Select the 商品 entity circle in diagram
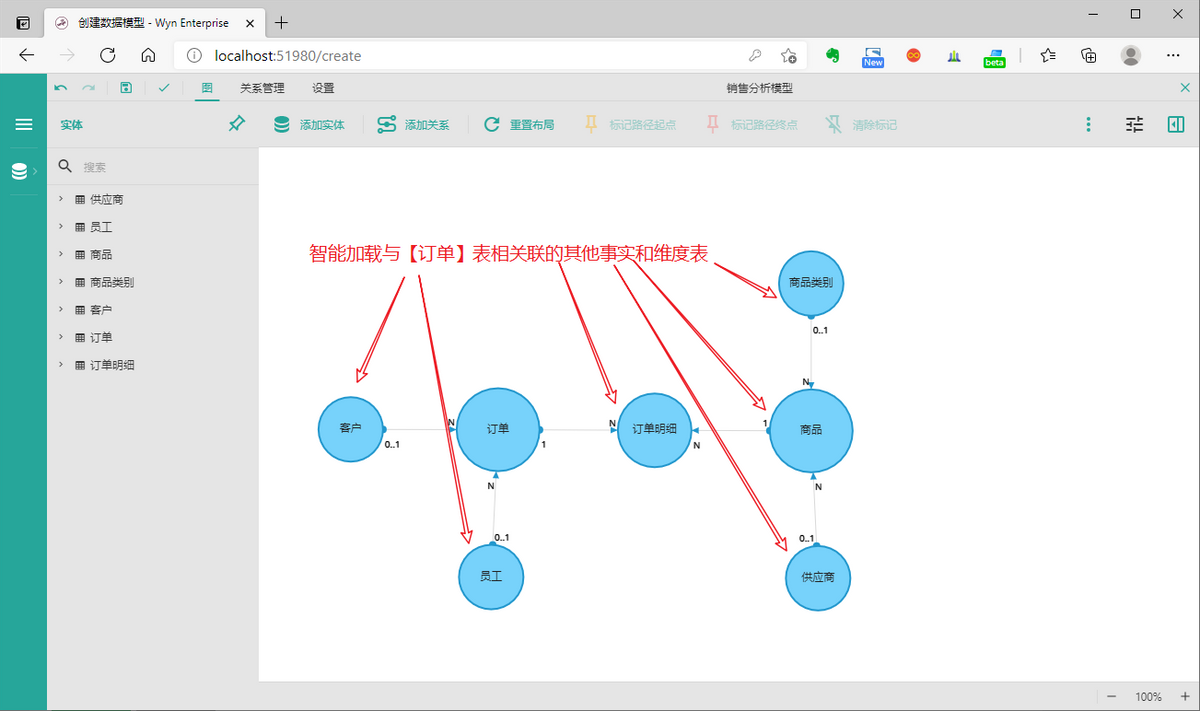The height and width of the screenshot is (711, 1200). coord(811,430)
